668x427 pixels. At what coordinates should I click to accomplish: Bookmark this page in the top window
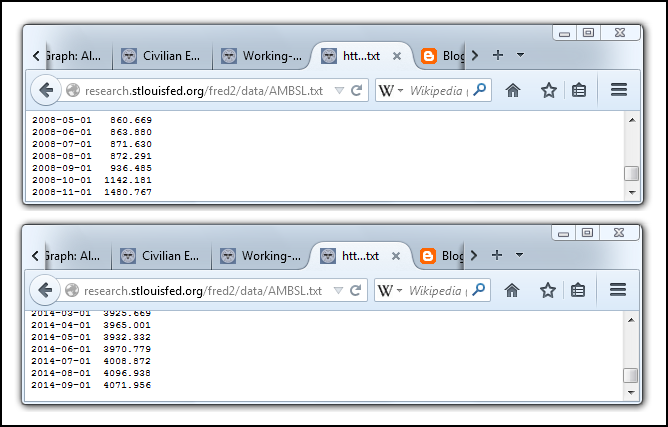pos(549,90)
